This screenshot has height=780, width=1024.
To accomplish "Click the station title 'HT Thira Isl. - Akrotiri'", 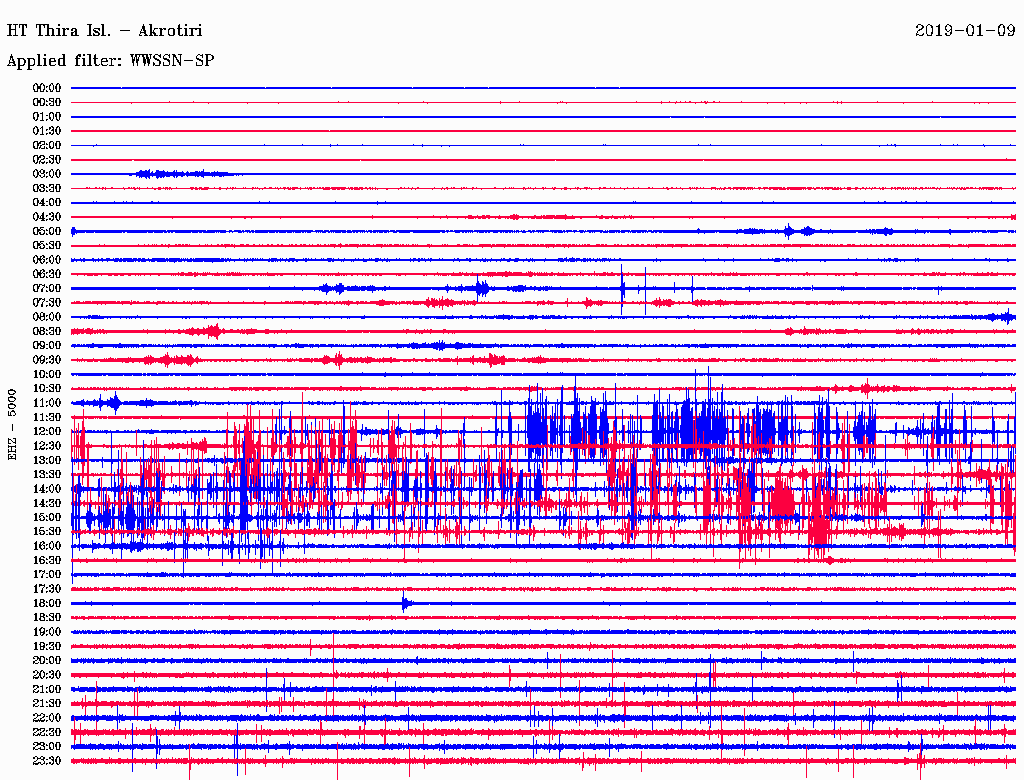I will tap(104, 31).
